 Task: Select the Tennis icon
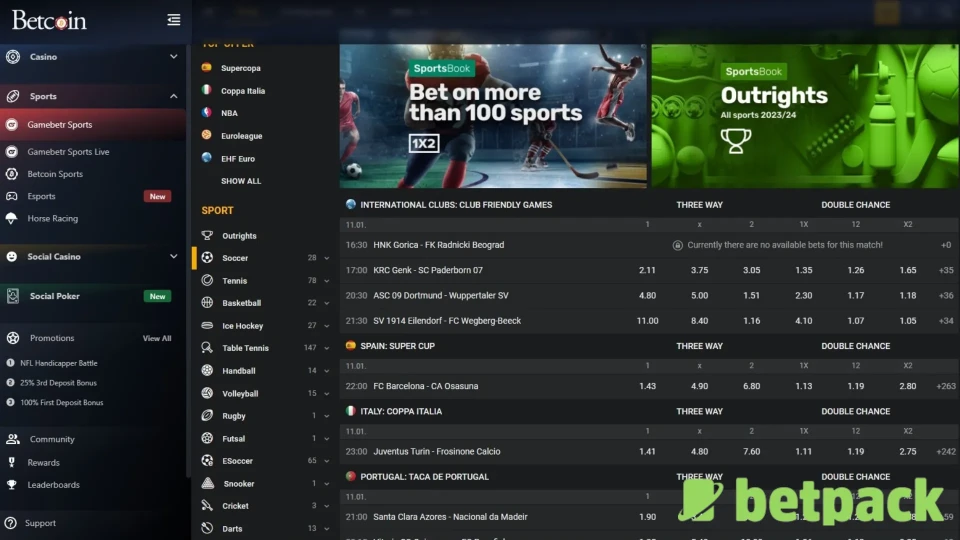(208, 280)
